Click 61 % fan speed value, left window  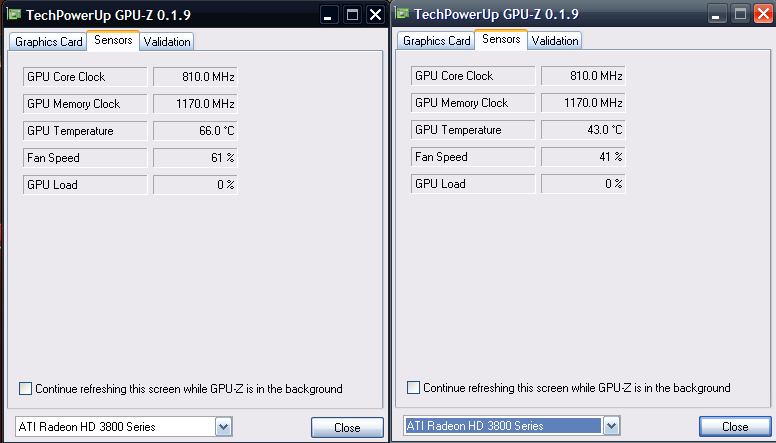pyautogui.click(x=195, y=158)
